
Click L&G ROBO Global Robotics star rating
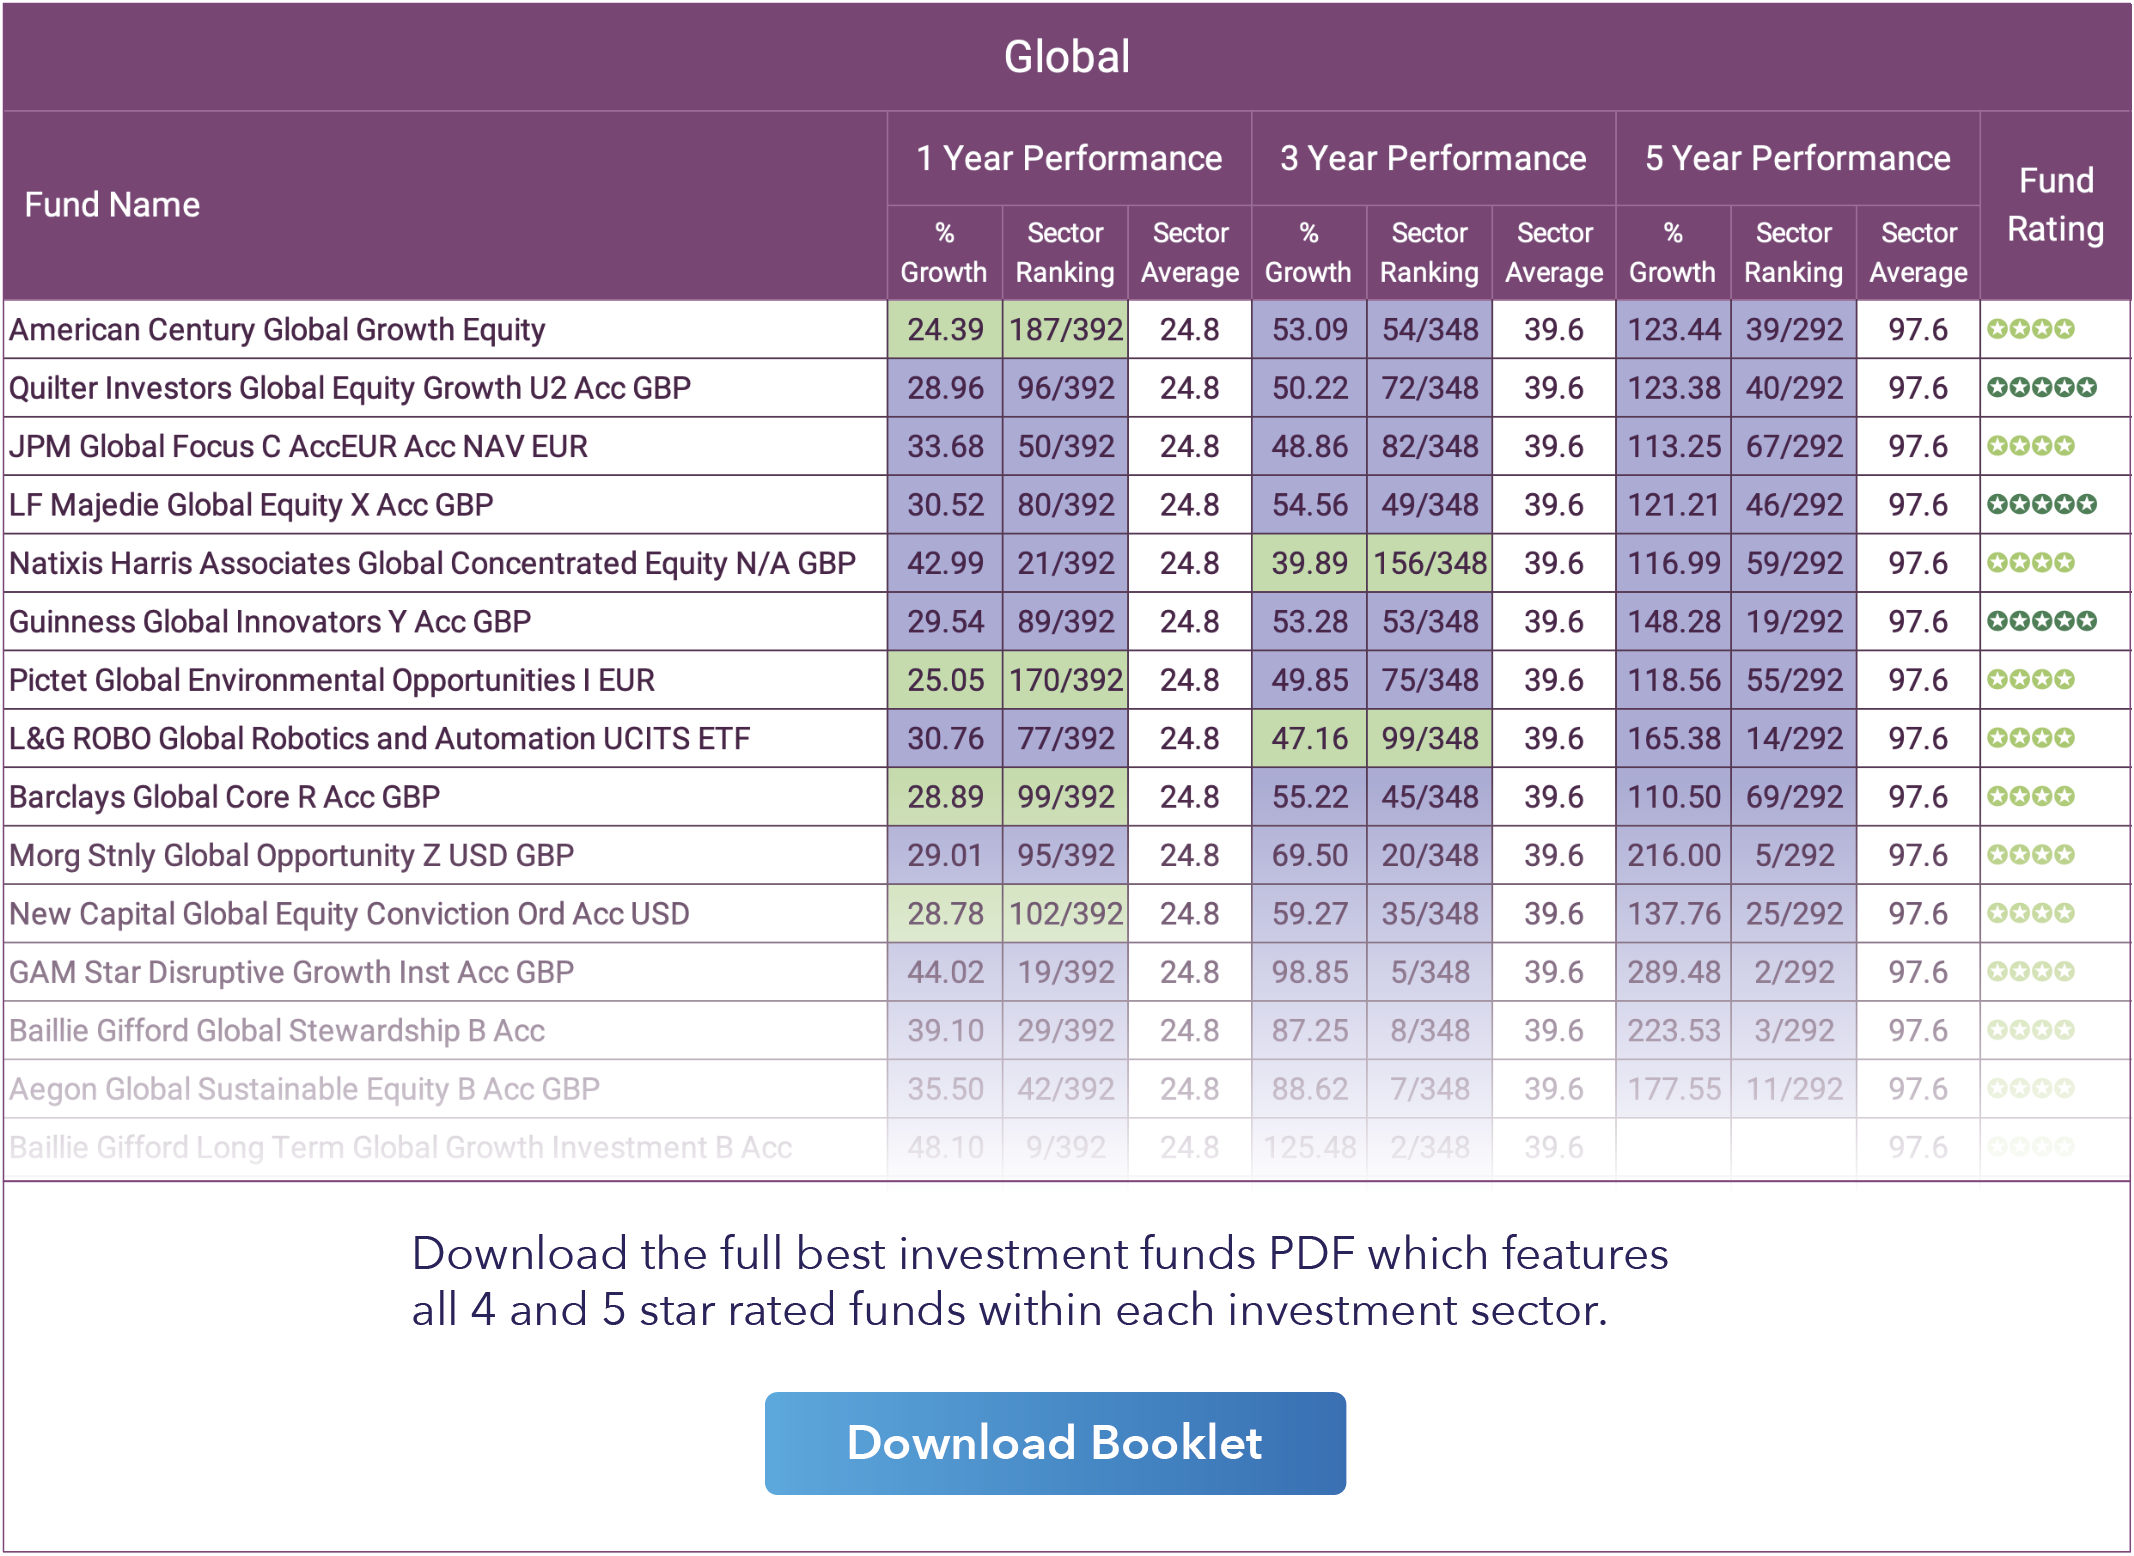pyautogui.click(x=2030, y=738)
